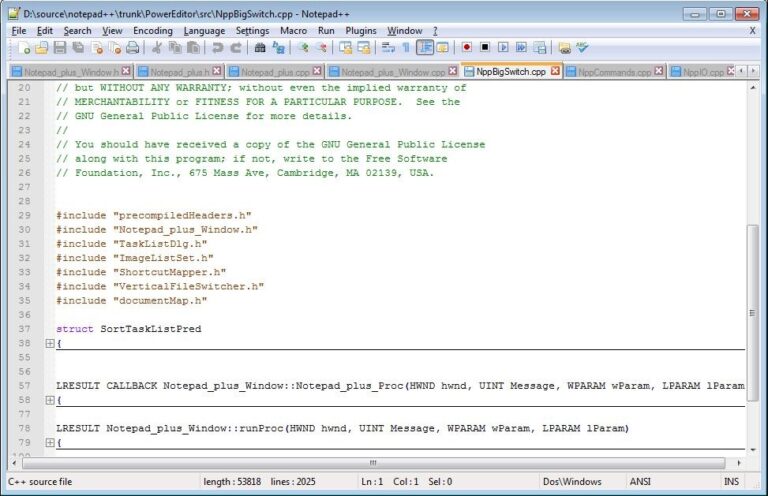Expand the folded runProc block at line 79

[x=50, y=442]
